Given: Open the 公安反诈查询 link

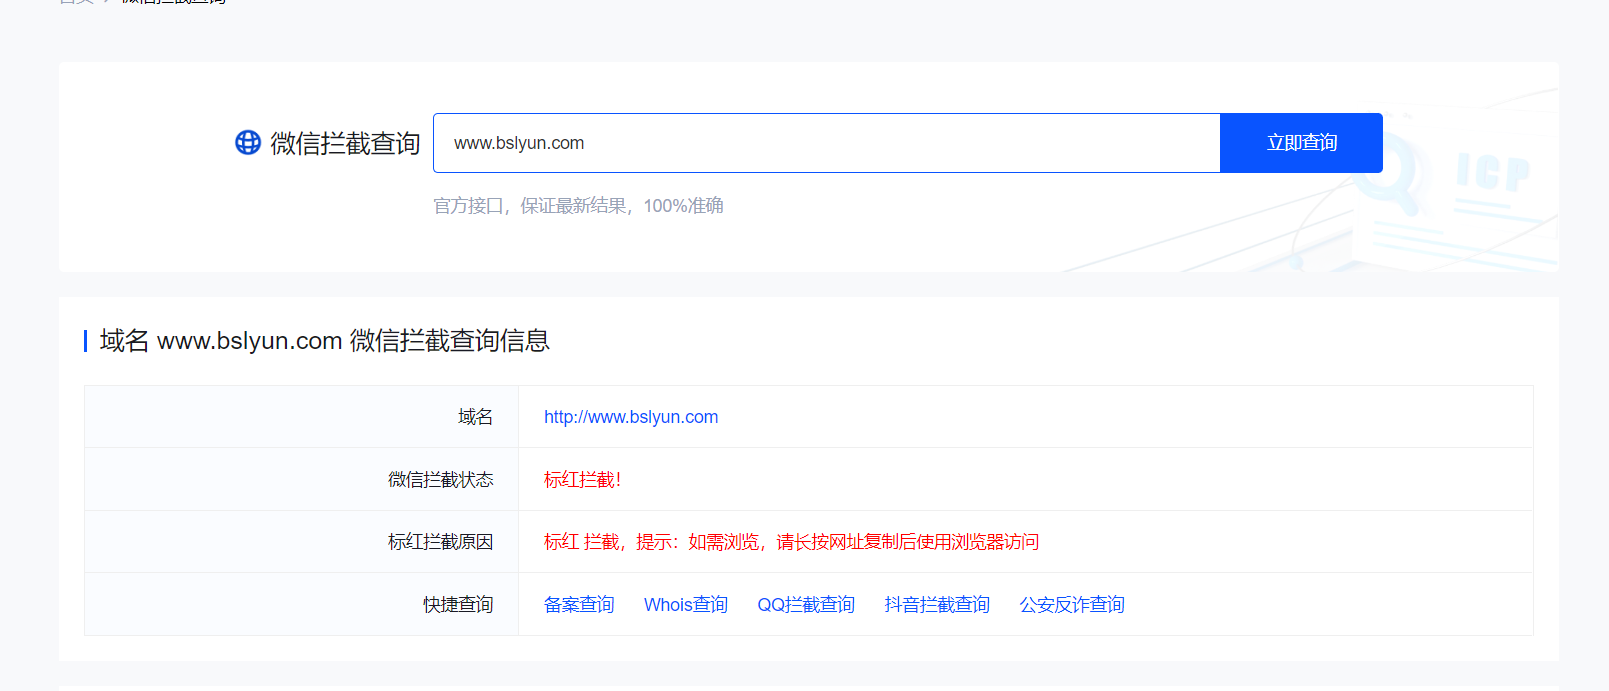Looking at the screenshot, I should [1072, 605].
